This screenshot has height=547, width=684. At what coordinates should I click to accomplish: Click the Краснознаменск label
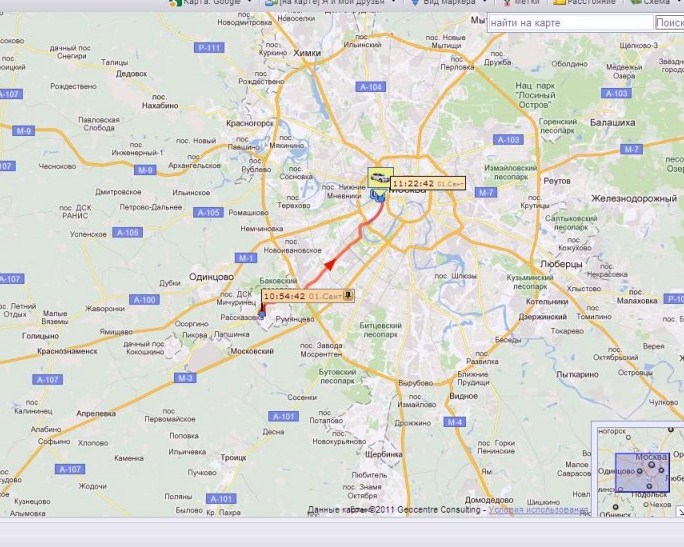(x=67, y=351)
